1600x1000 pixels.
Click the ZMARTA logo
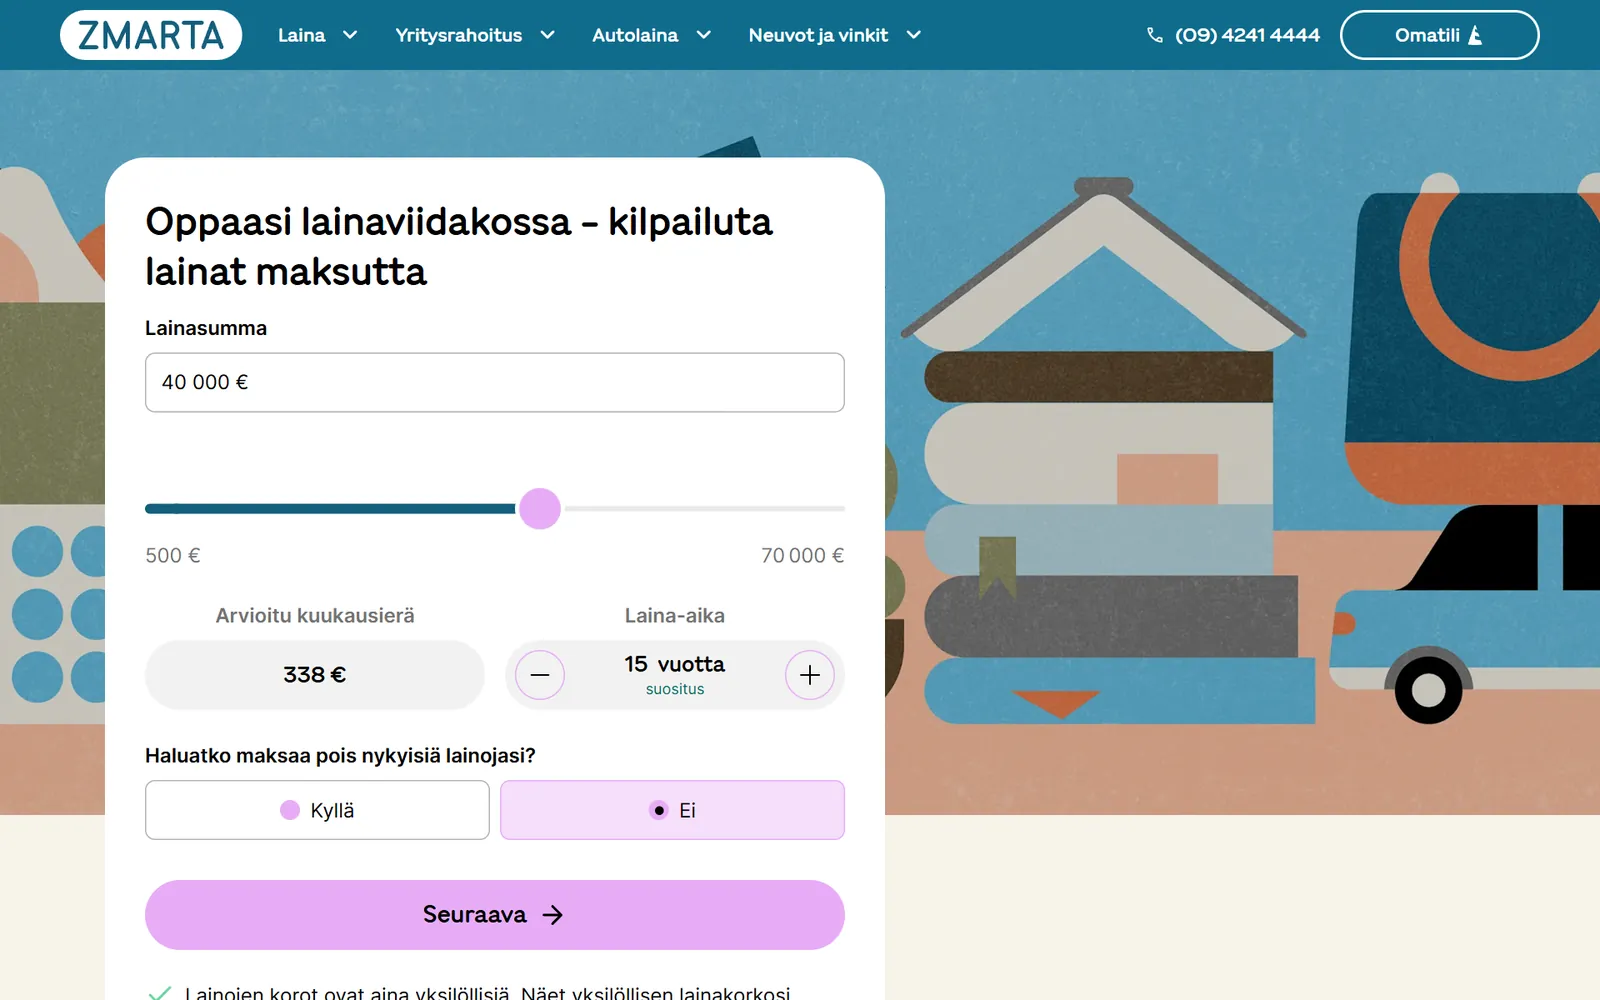[151, 35]
